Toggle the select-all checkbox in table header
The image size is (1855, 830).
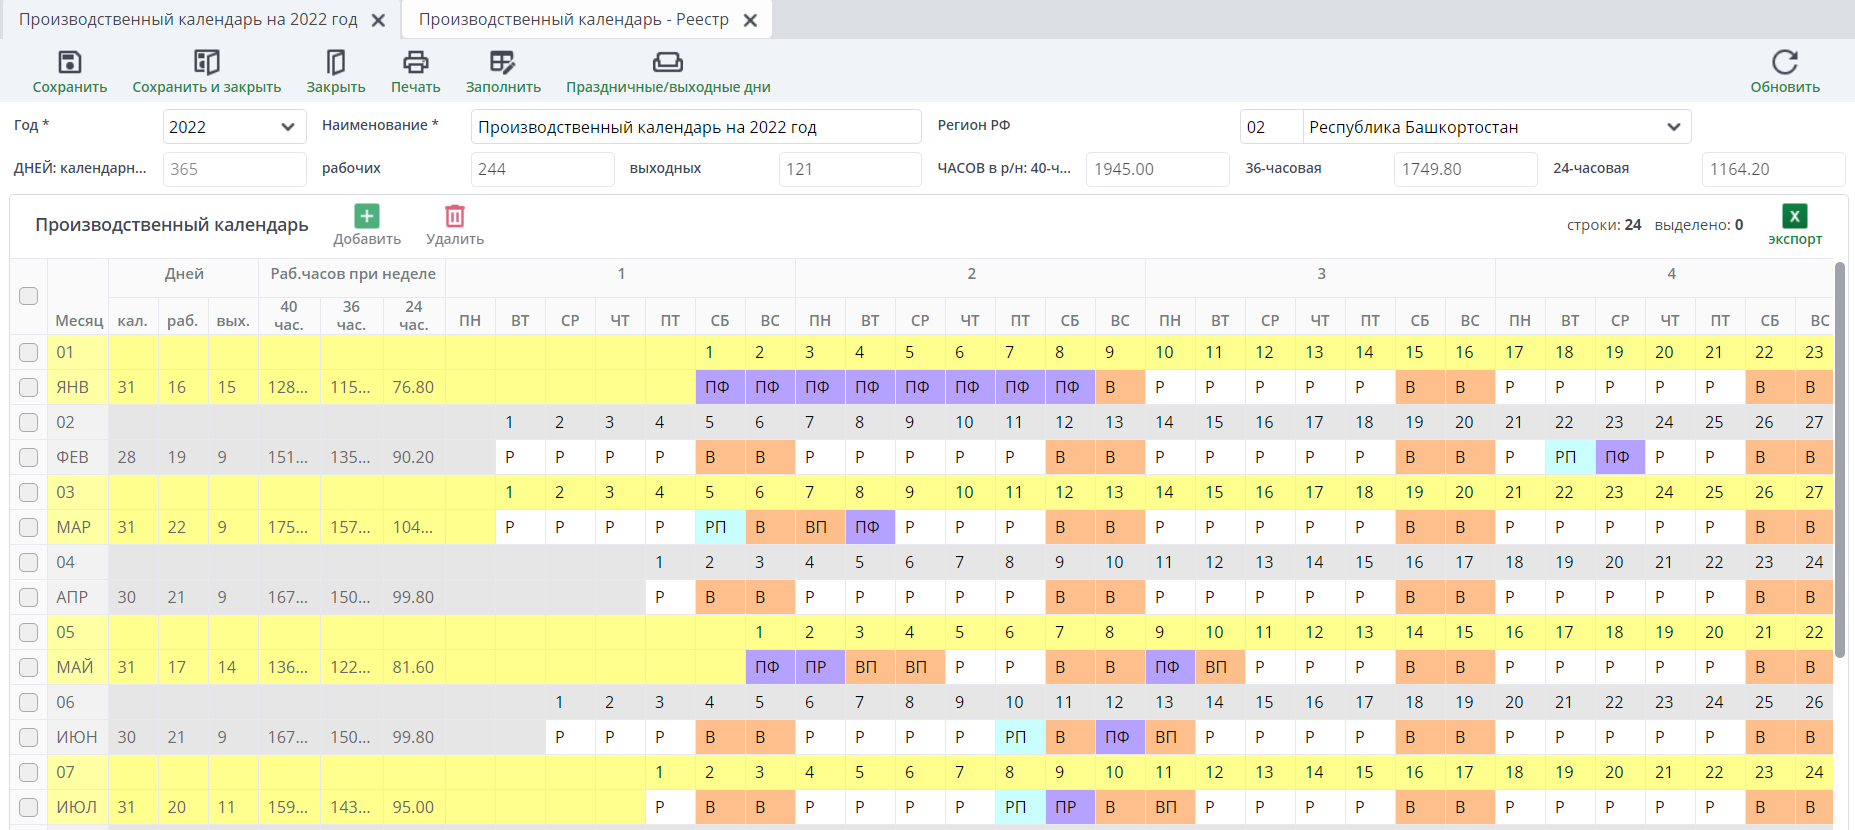pyautogui.click(x=29, y=296)
